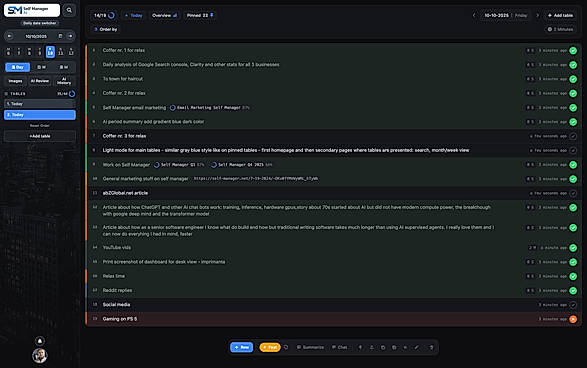This screenshot has width=587, height=368.
Task: Click the pin icon in the bottom toolbar
Action: click(360, 347)
